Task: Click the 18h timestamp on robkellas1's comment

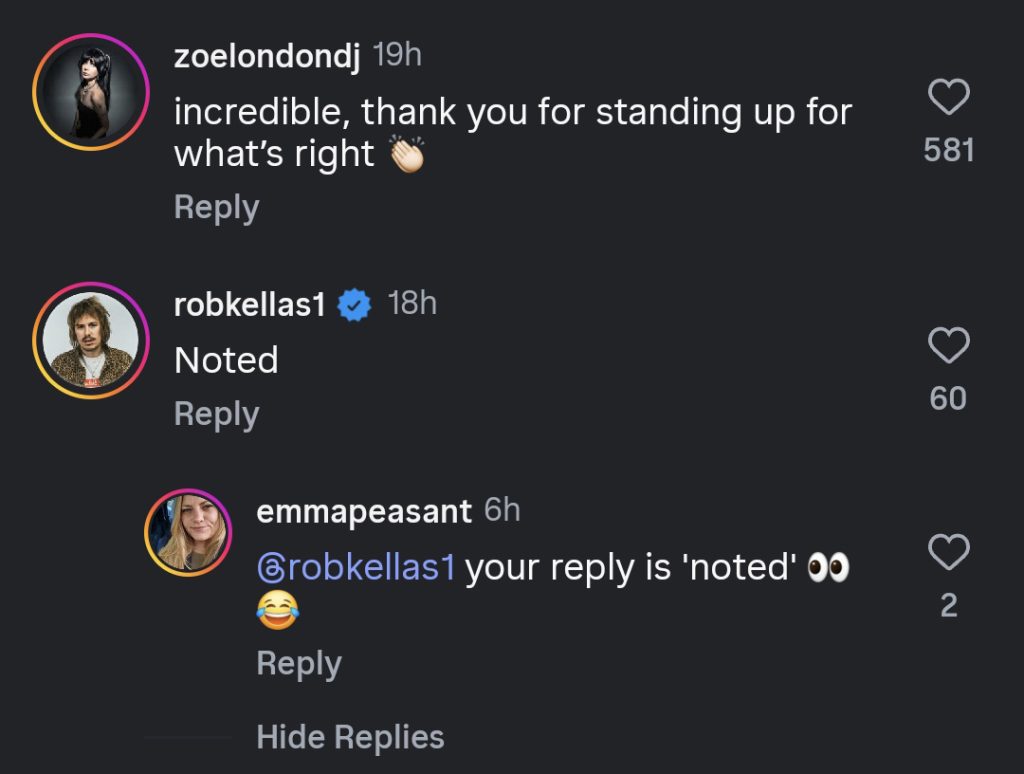Action: [x=412, y=304]
